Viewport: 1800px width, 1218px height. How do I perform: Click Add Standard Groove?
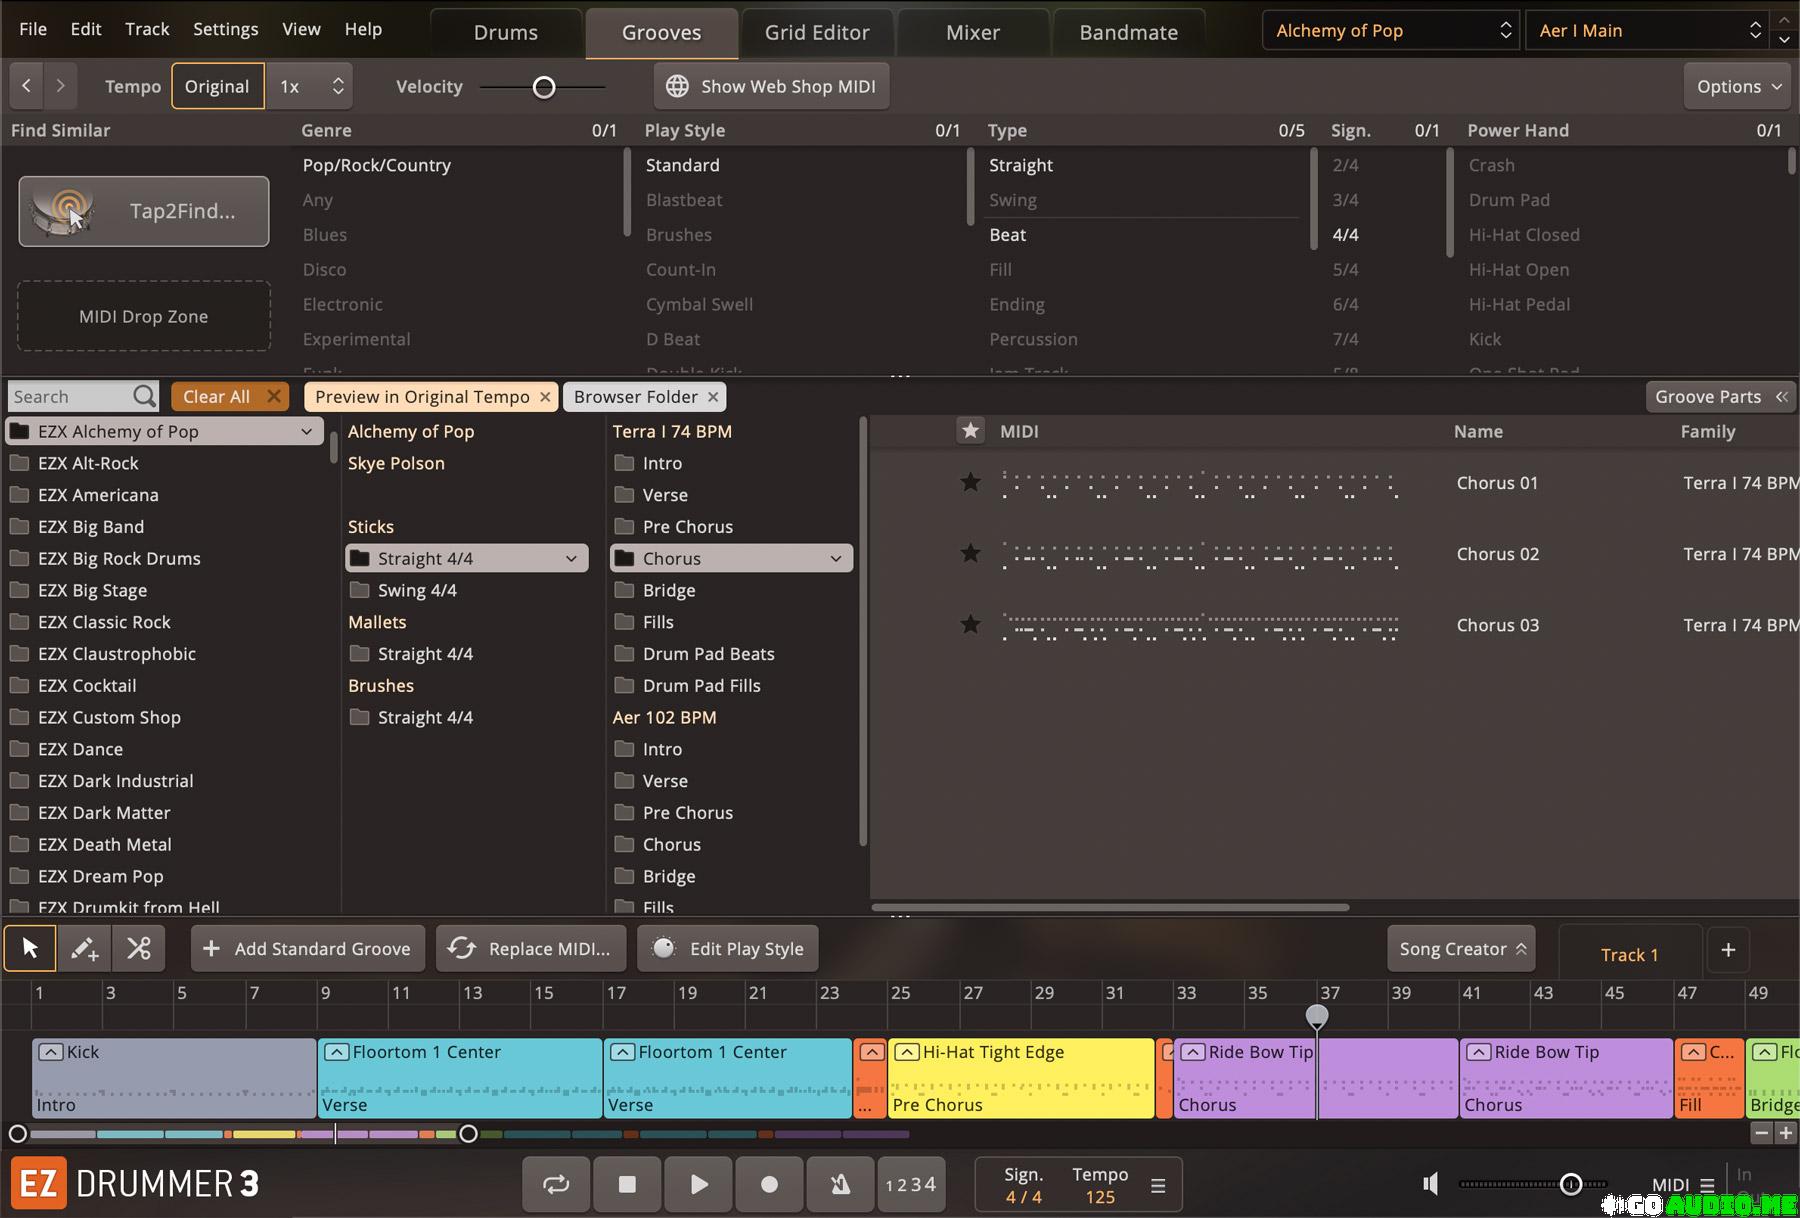point(308,948)
